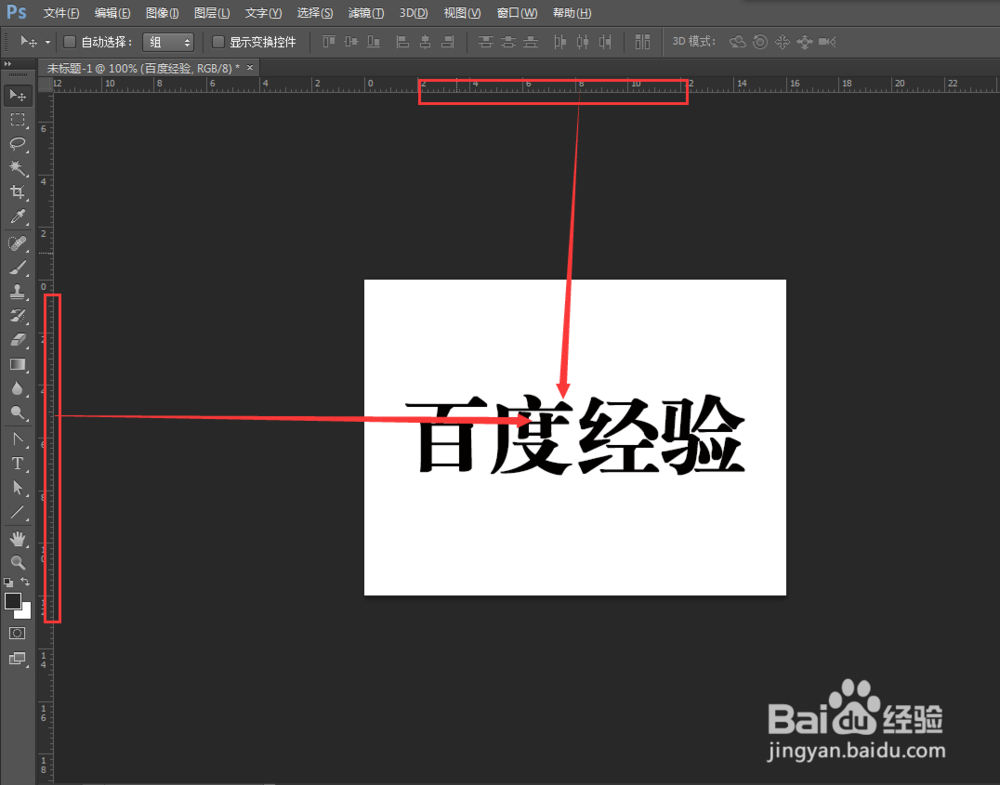1000x785 pixels.
Task: Choose 3D rotate mode icon
Action: point(738,42)
